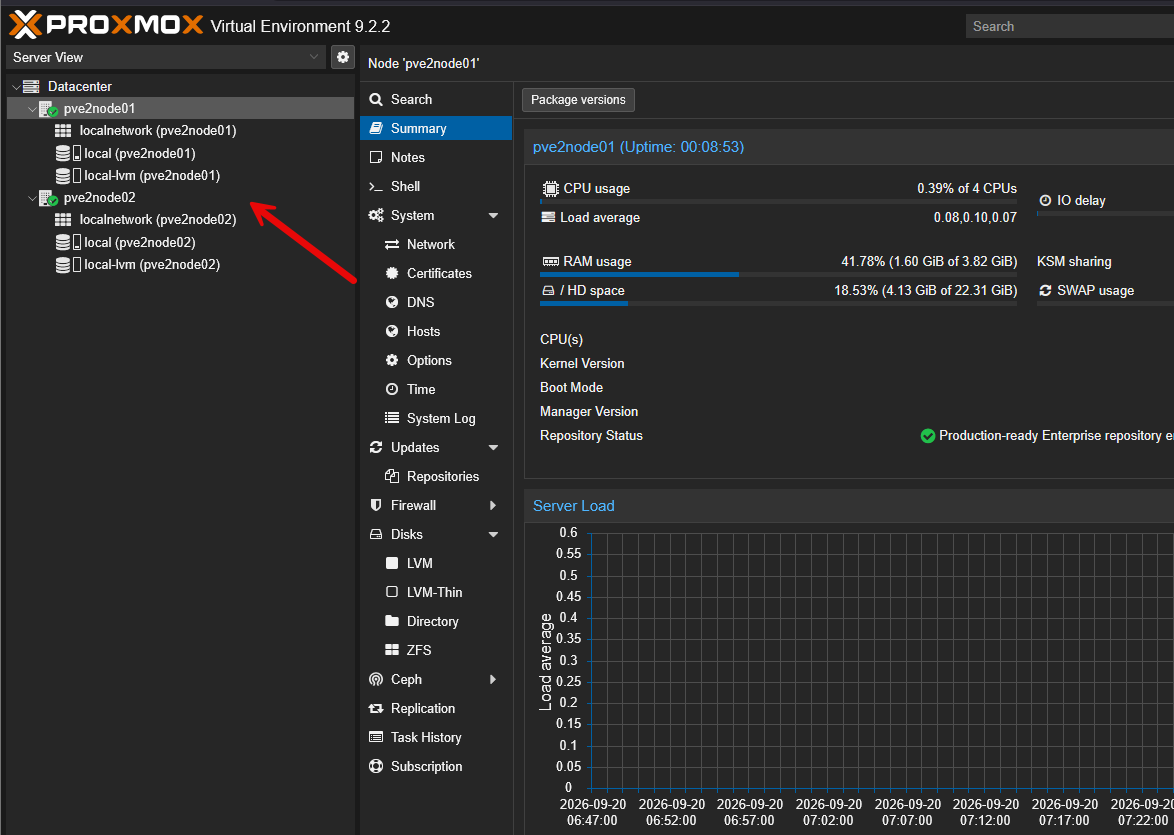Collapse the pve2node01 tree branch
The image size is (1174, 835).
[32, 109]
